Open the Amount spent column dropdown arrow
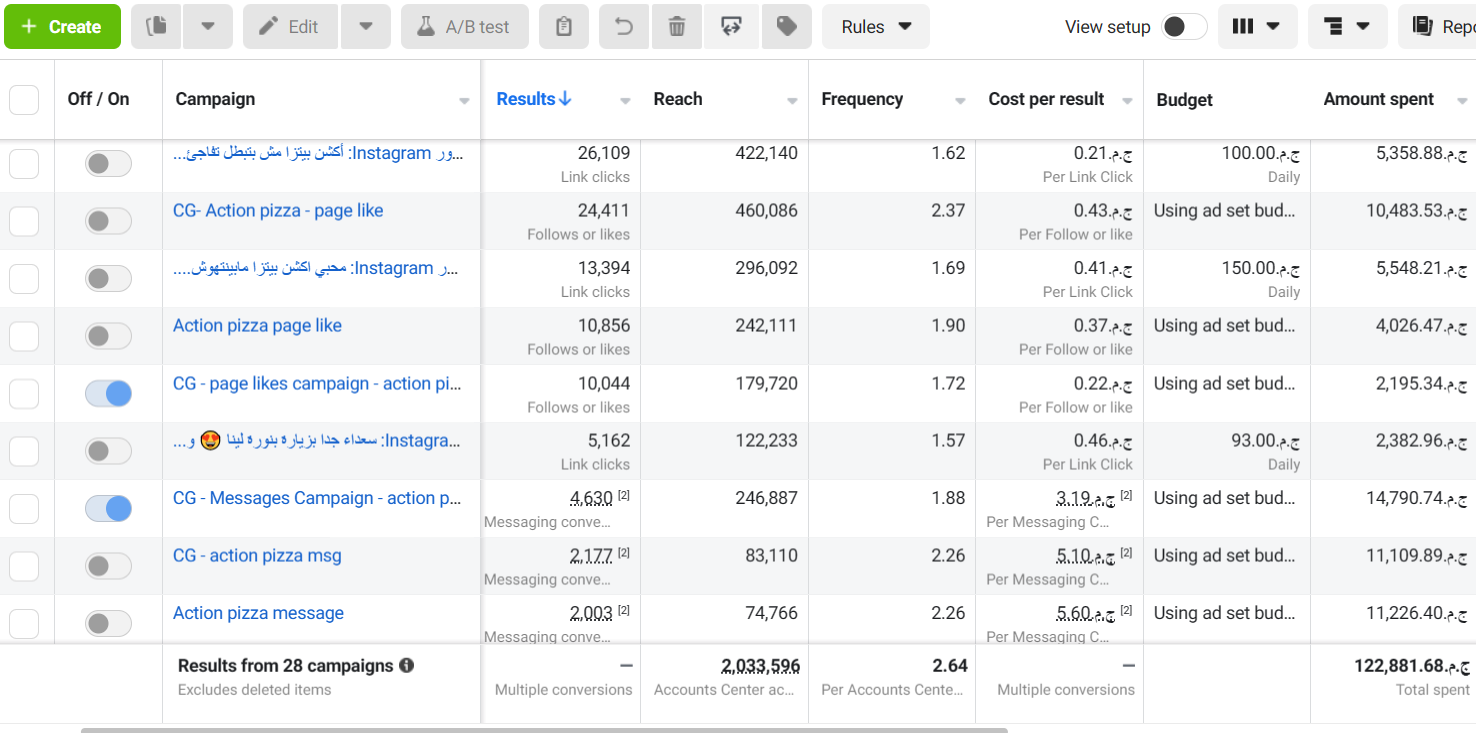 1461,101
